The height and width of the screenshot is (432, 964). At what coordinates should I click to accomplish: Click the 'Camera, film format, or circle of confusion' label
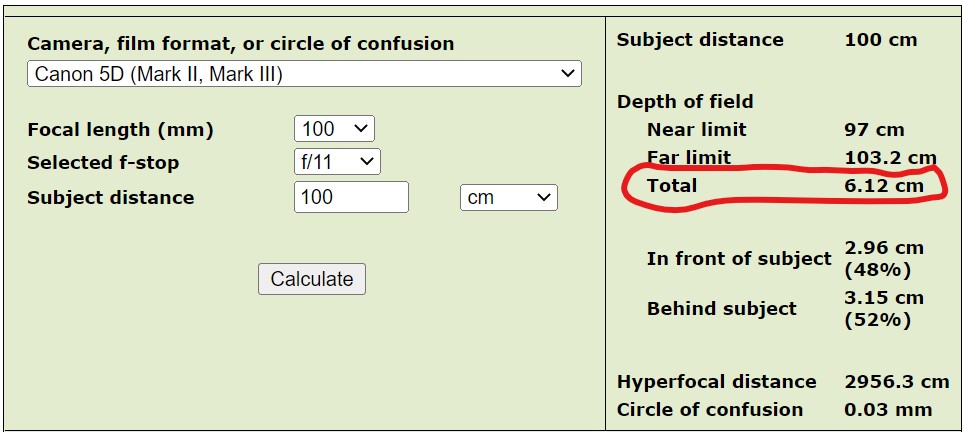pyautogui.click(x=240, y=44)
